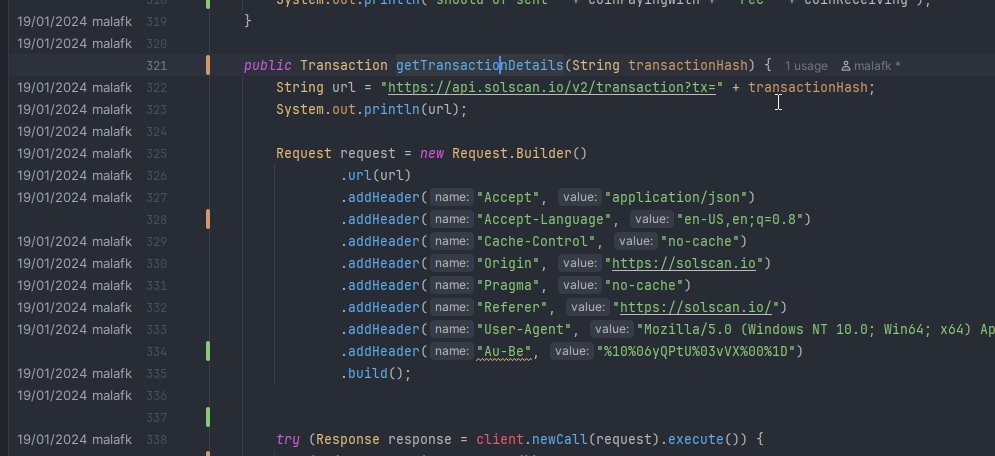
Task: Click the client field in the try statement
Action: coord(499,440)
